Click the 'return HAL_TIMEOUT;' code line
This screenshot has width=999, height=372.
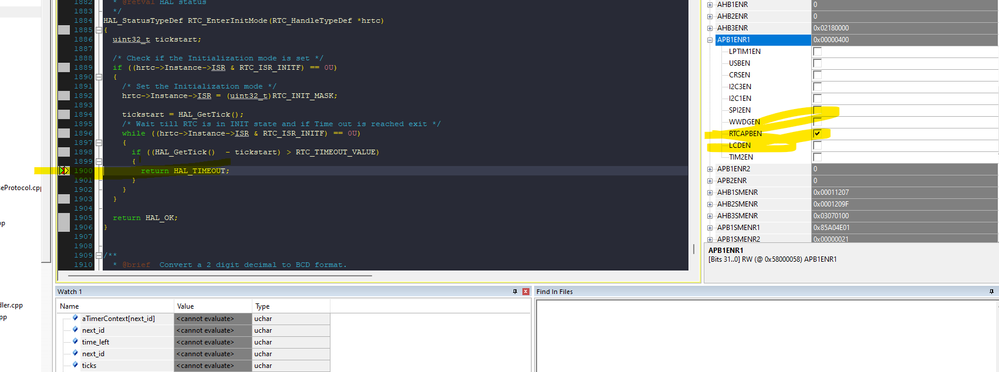[185, 171]
